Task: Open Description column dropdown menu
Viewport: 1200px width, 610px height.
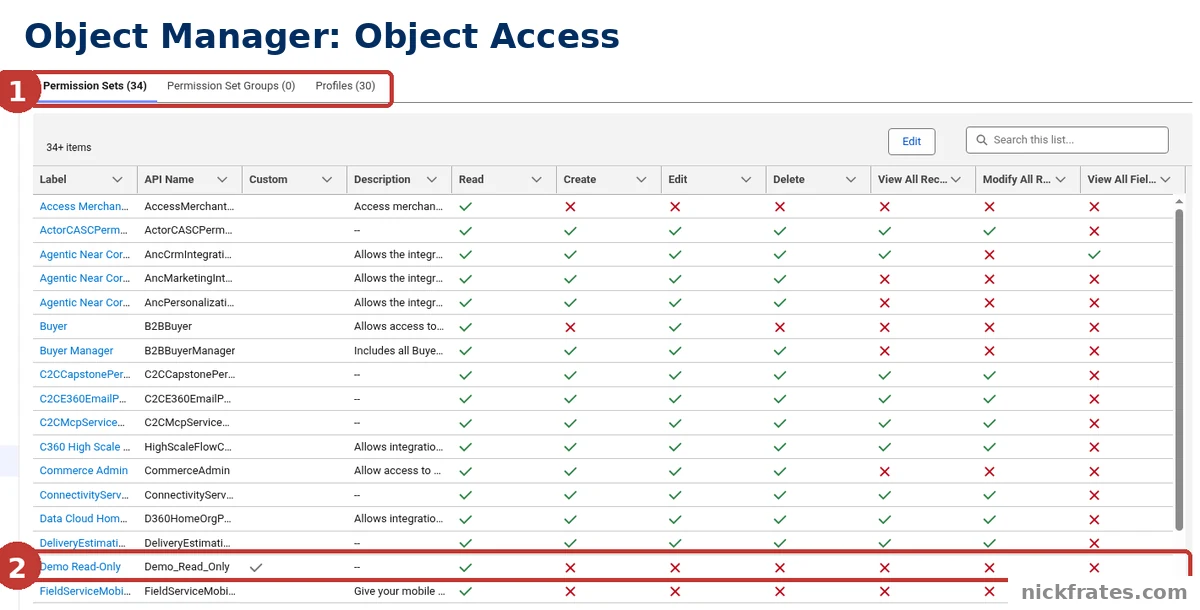Action: pos(432,180)
